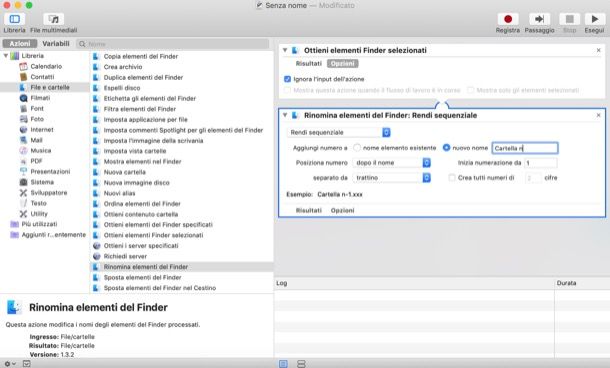Select the Calendario library category

click(x=46, y=67)
